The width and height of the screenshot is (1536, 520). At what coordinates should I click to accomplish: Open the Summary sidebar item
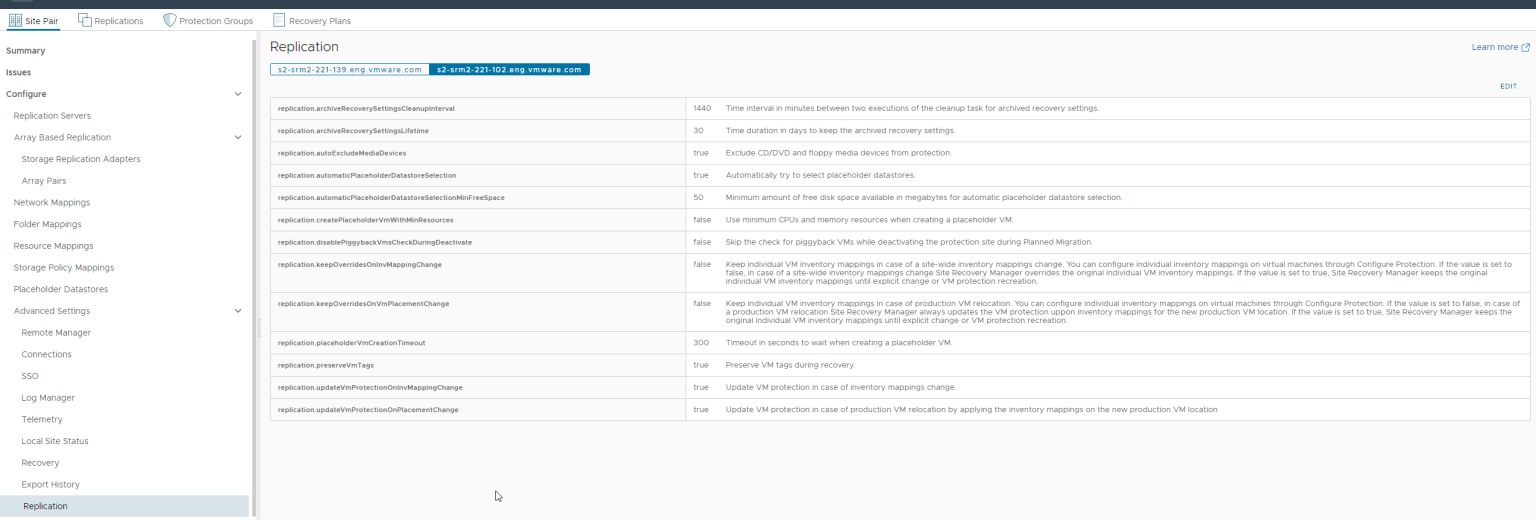point(26,50)
